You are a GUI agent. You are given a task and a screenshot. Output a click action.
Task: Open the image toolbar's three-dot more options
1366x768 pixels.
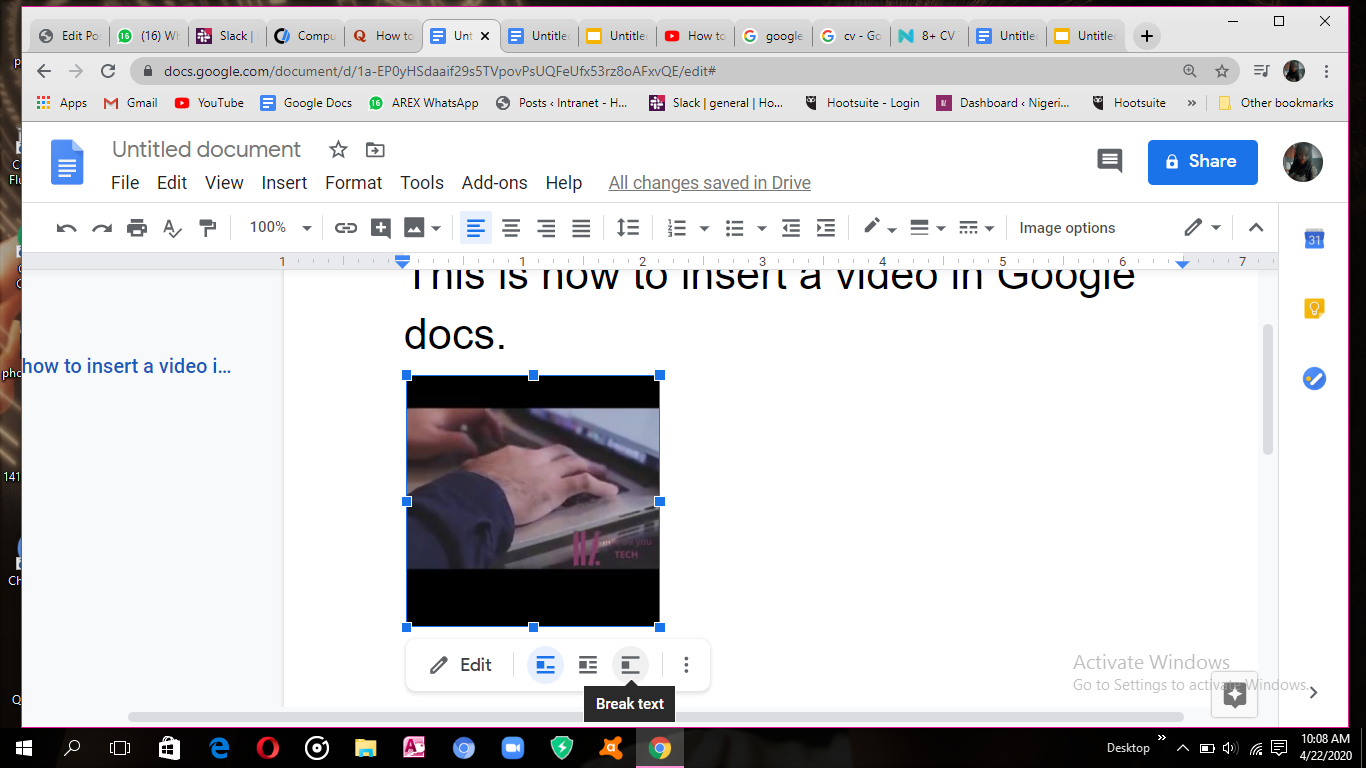(686, 665)
